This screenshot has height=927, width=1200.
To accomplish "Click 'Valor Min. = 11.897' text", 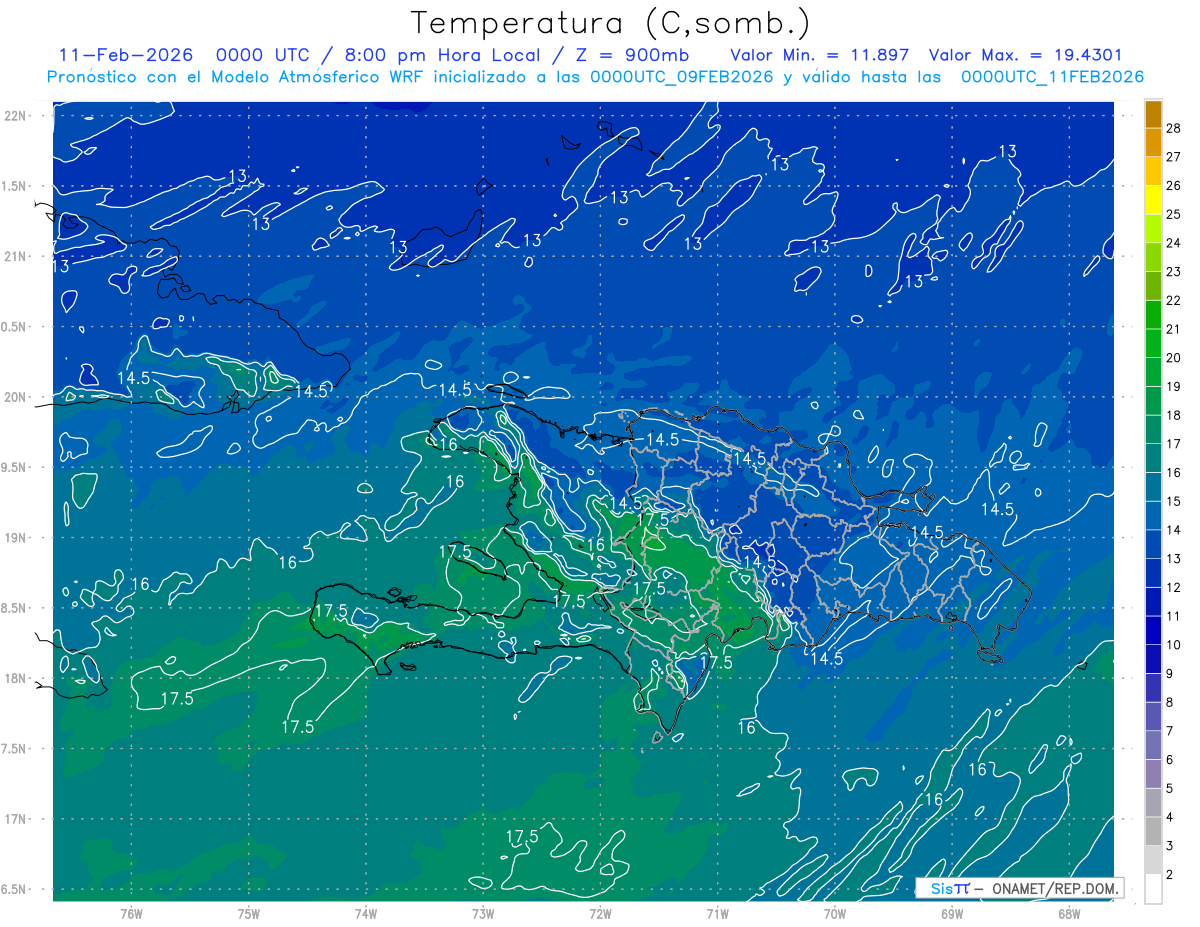I will click(820, 55).
